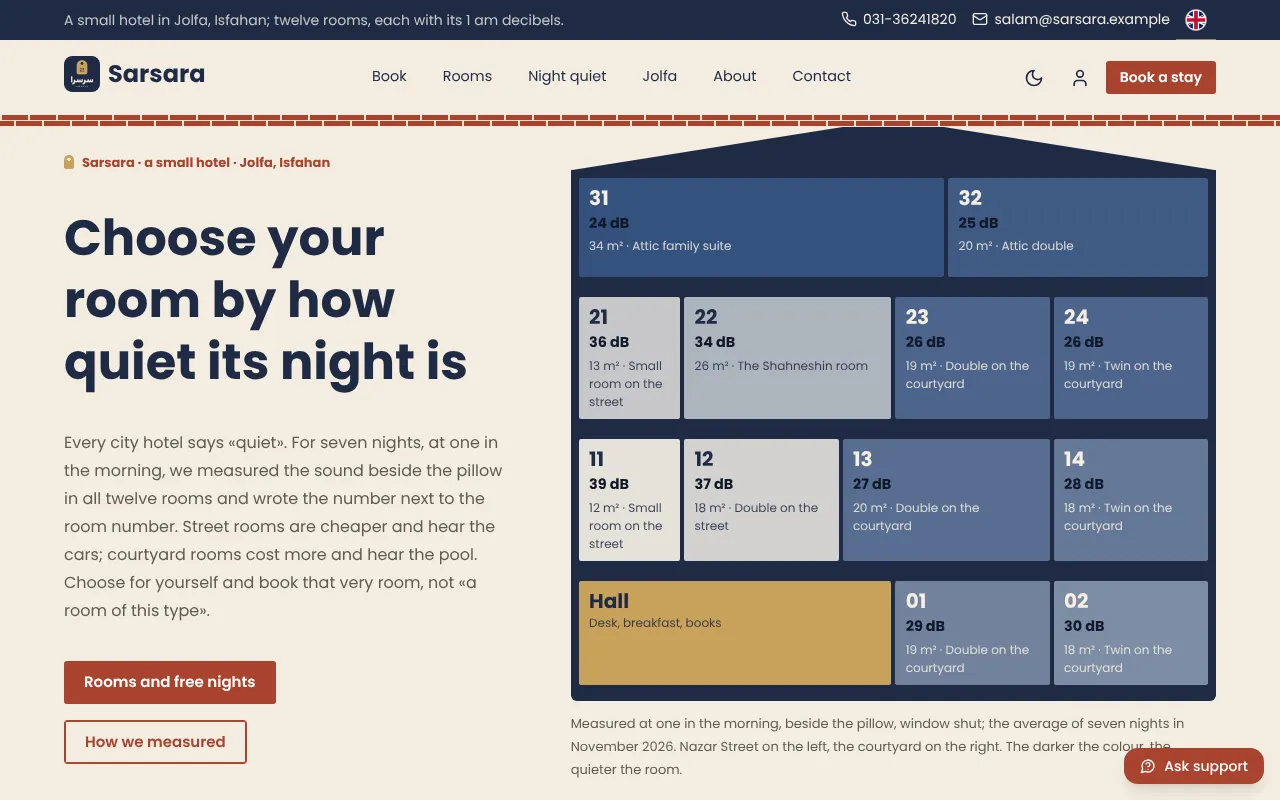Switch language using the UK flag icon
The height and width of the screenshot is (800, 1280).
click(1196, 20)
